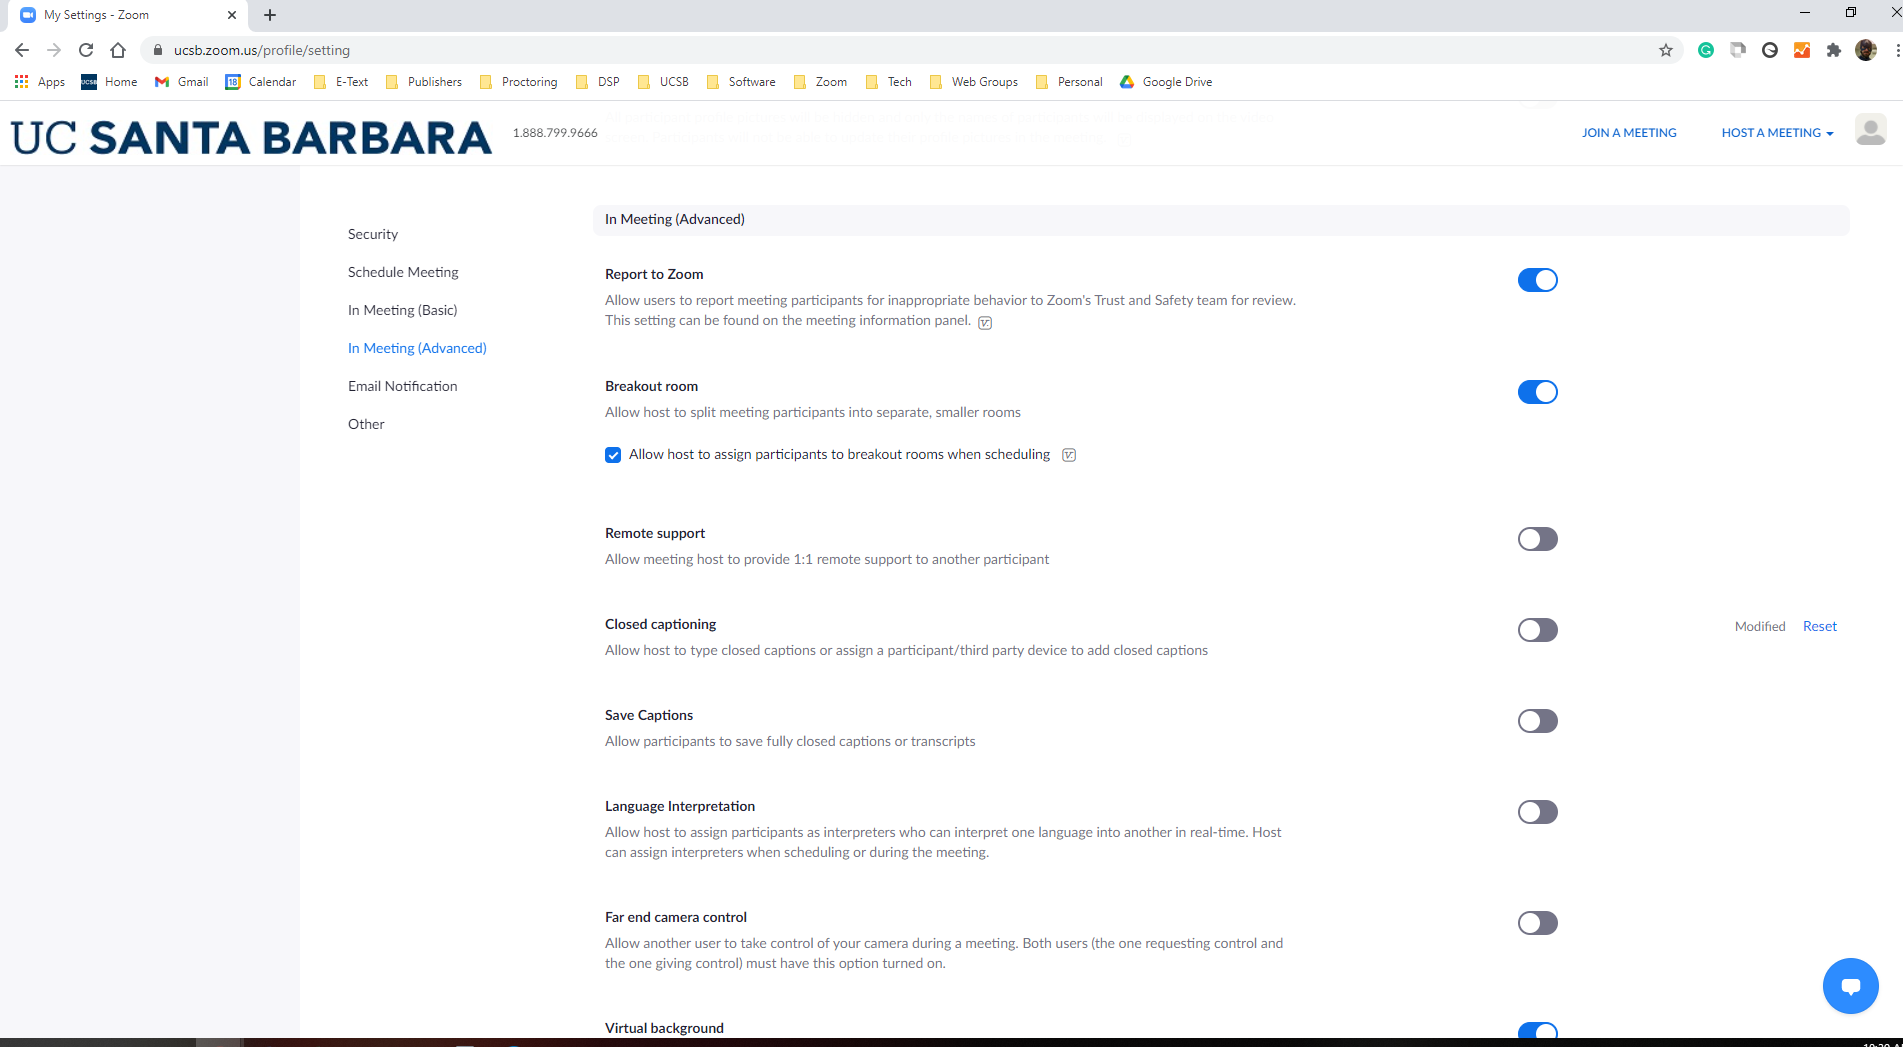Click Chrome three-dot menu
This screenshot has height=1047, width=1903.
tap(1896, 50)
